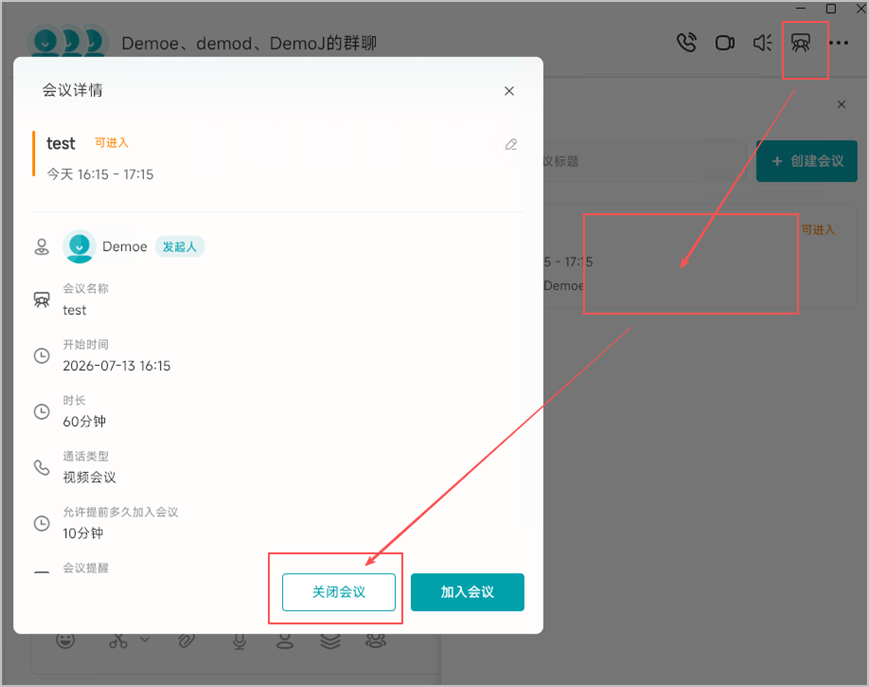The width and height of the screenshot is (869, 687).
Task: Click the meeting title search field
Action: pos(643,161)
